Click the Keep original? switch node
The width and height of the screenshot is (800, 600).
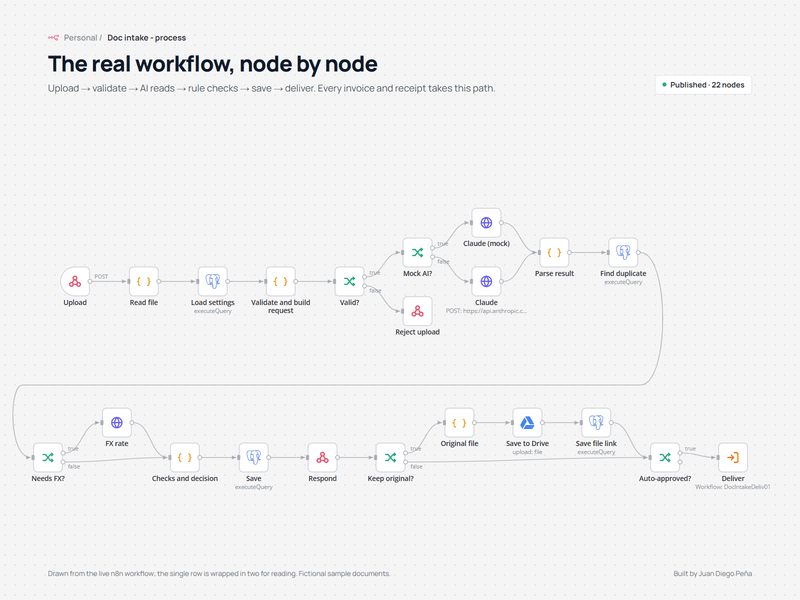[x=390, y=458]
